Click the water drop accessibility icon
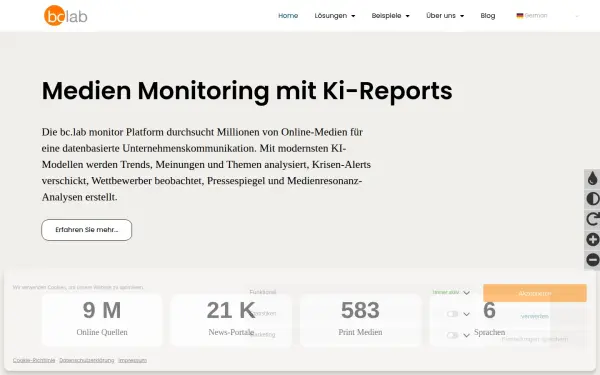The height and width of the screenshot is (375, 600). (592, 179)
